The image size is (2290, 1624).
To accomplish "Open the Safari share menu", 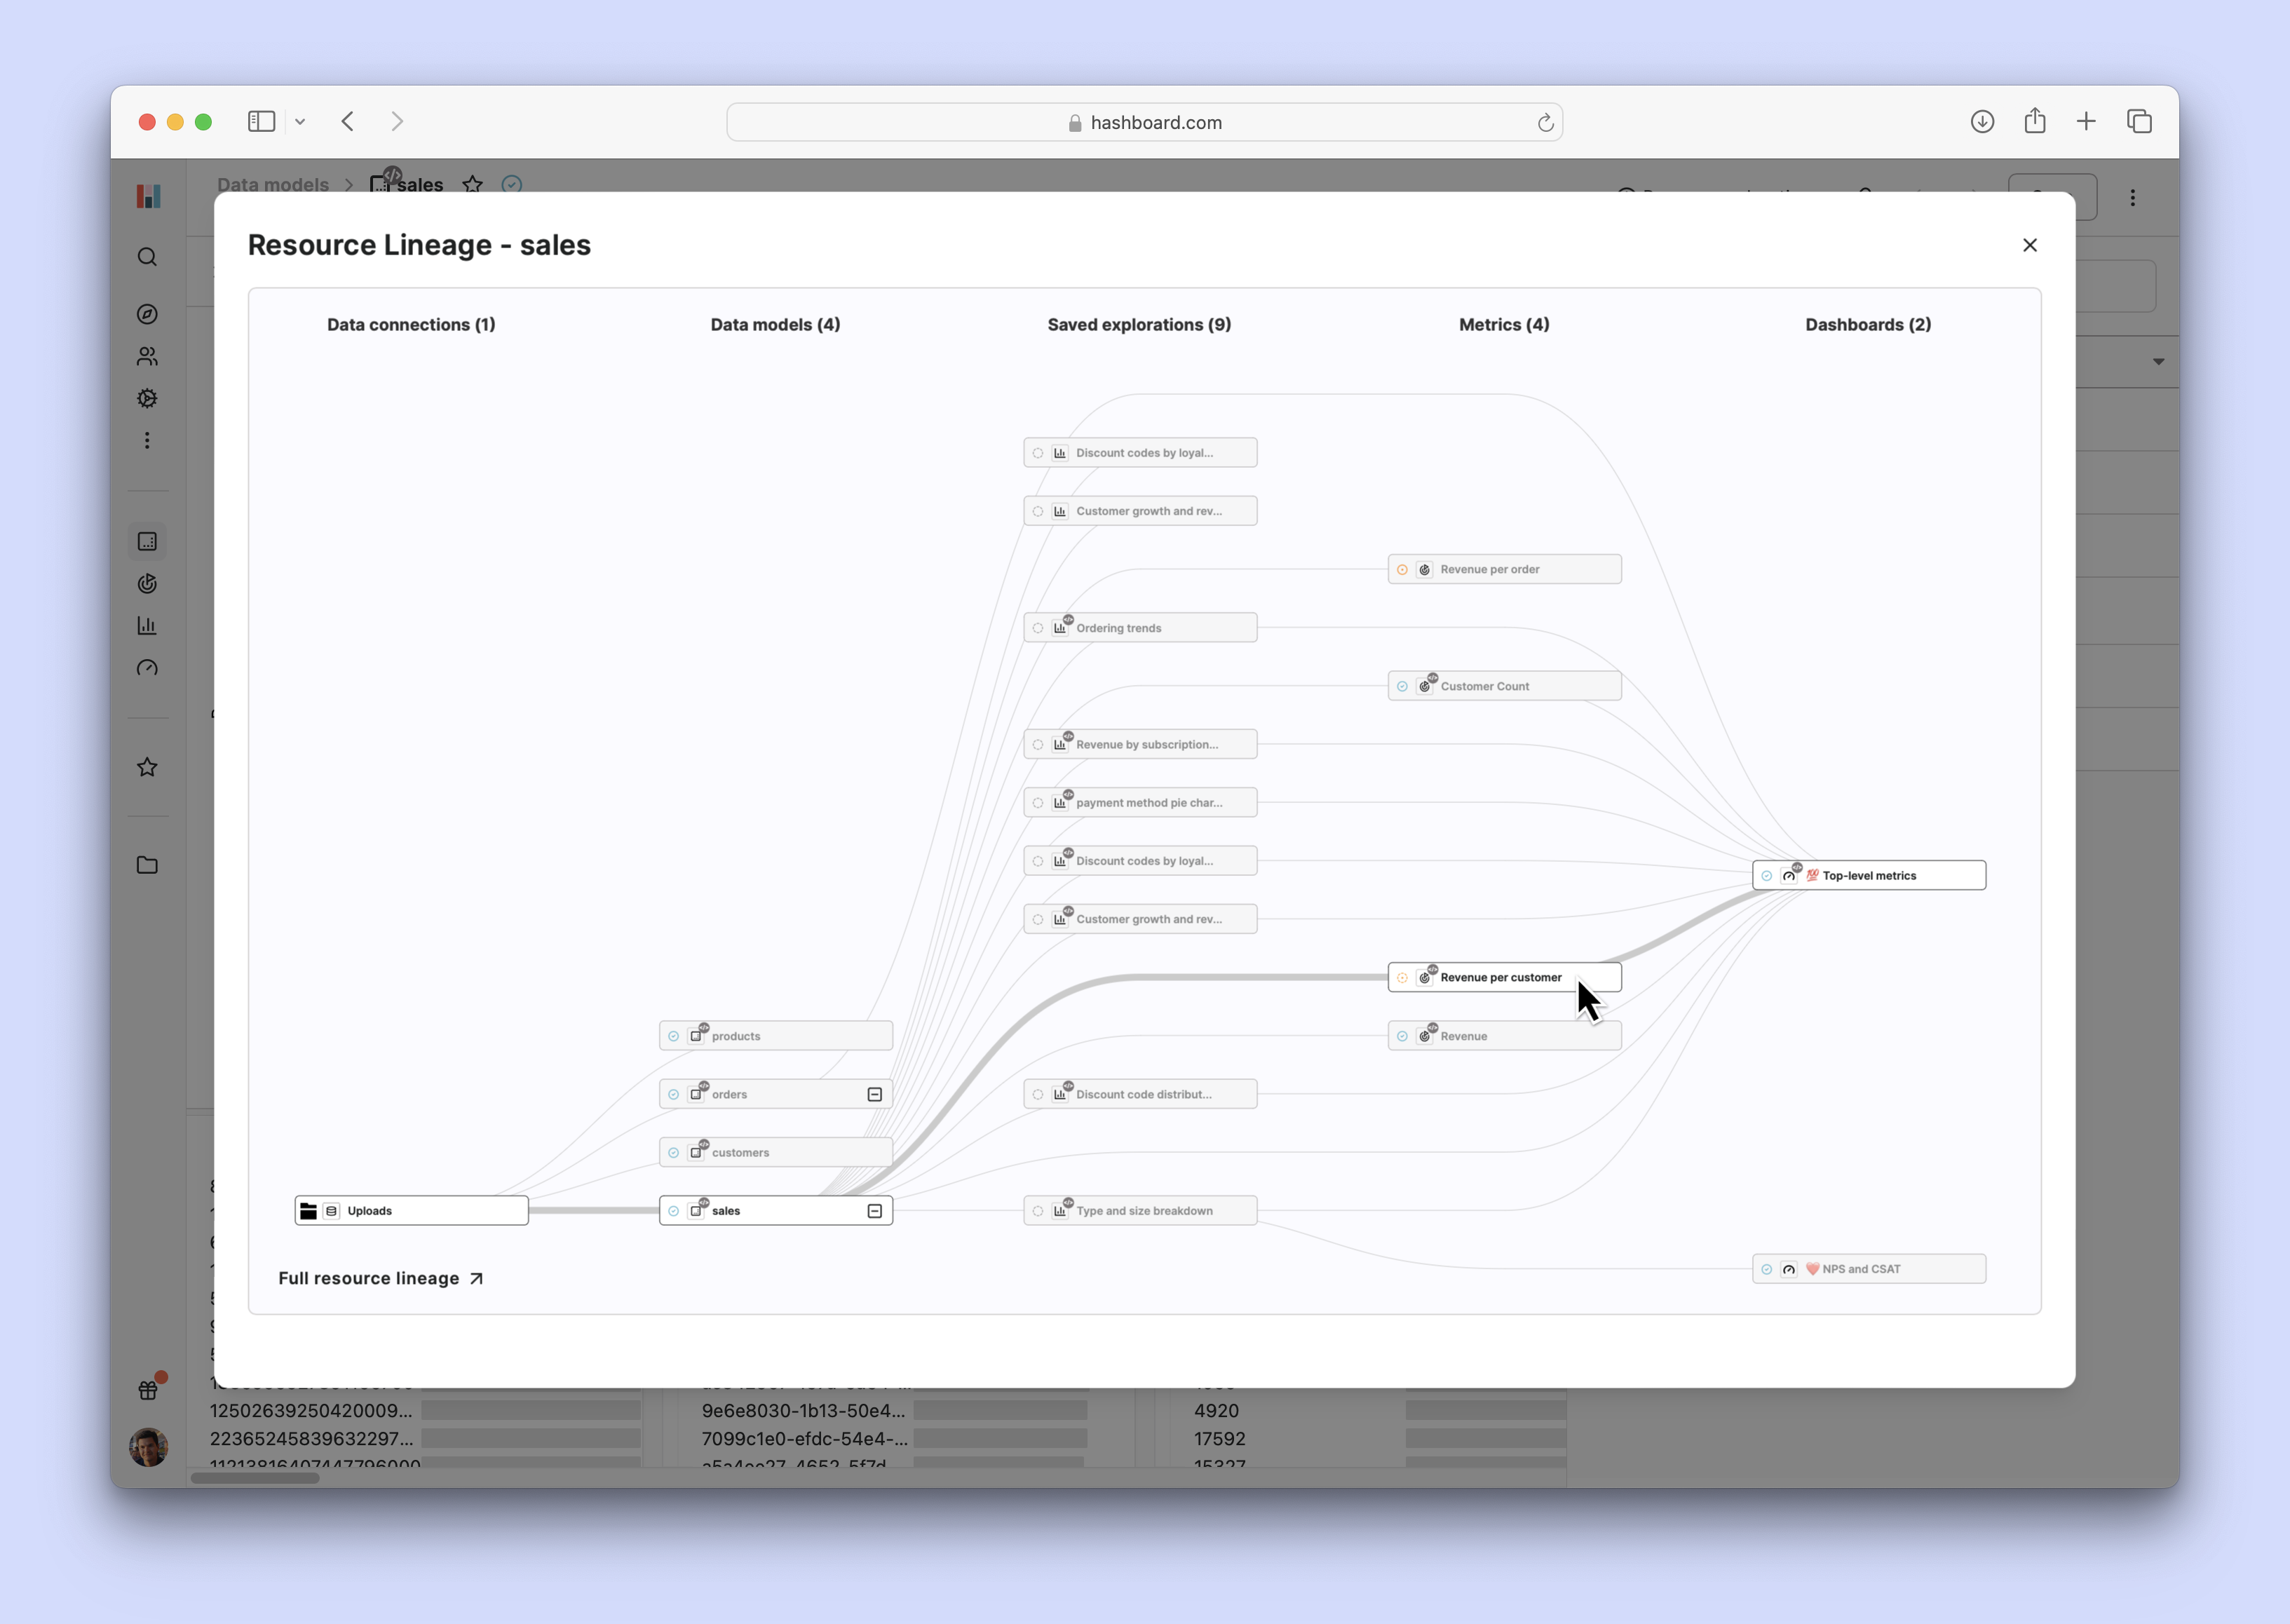I will [x=2034, y=122].
